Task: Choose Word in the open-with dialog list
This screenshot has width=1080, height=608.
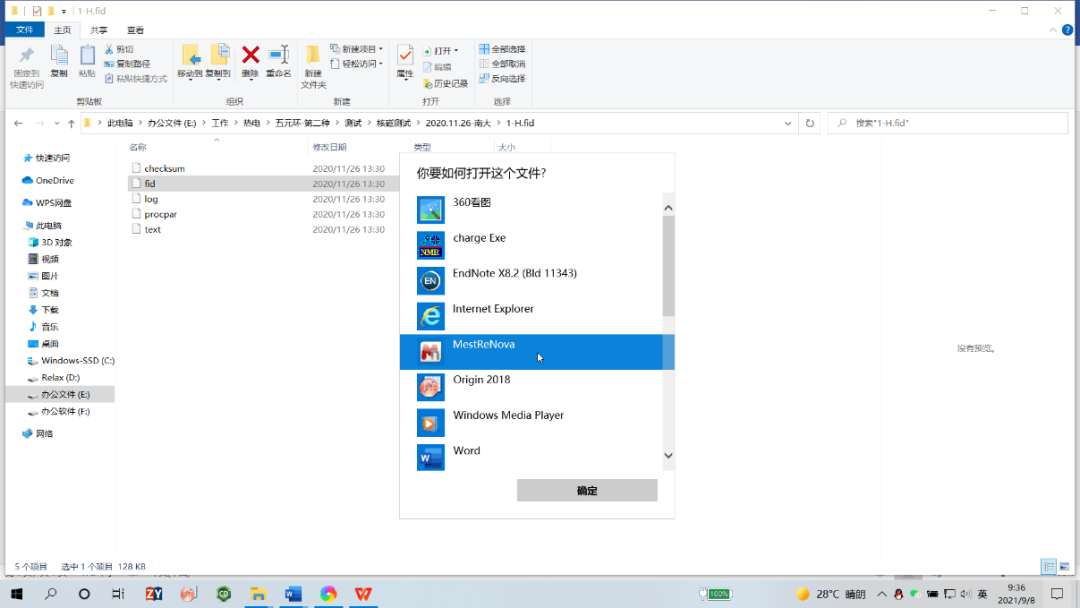Action: coord(531,456)
